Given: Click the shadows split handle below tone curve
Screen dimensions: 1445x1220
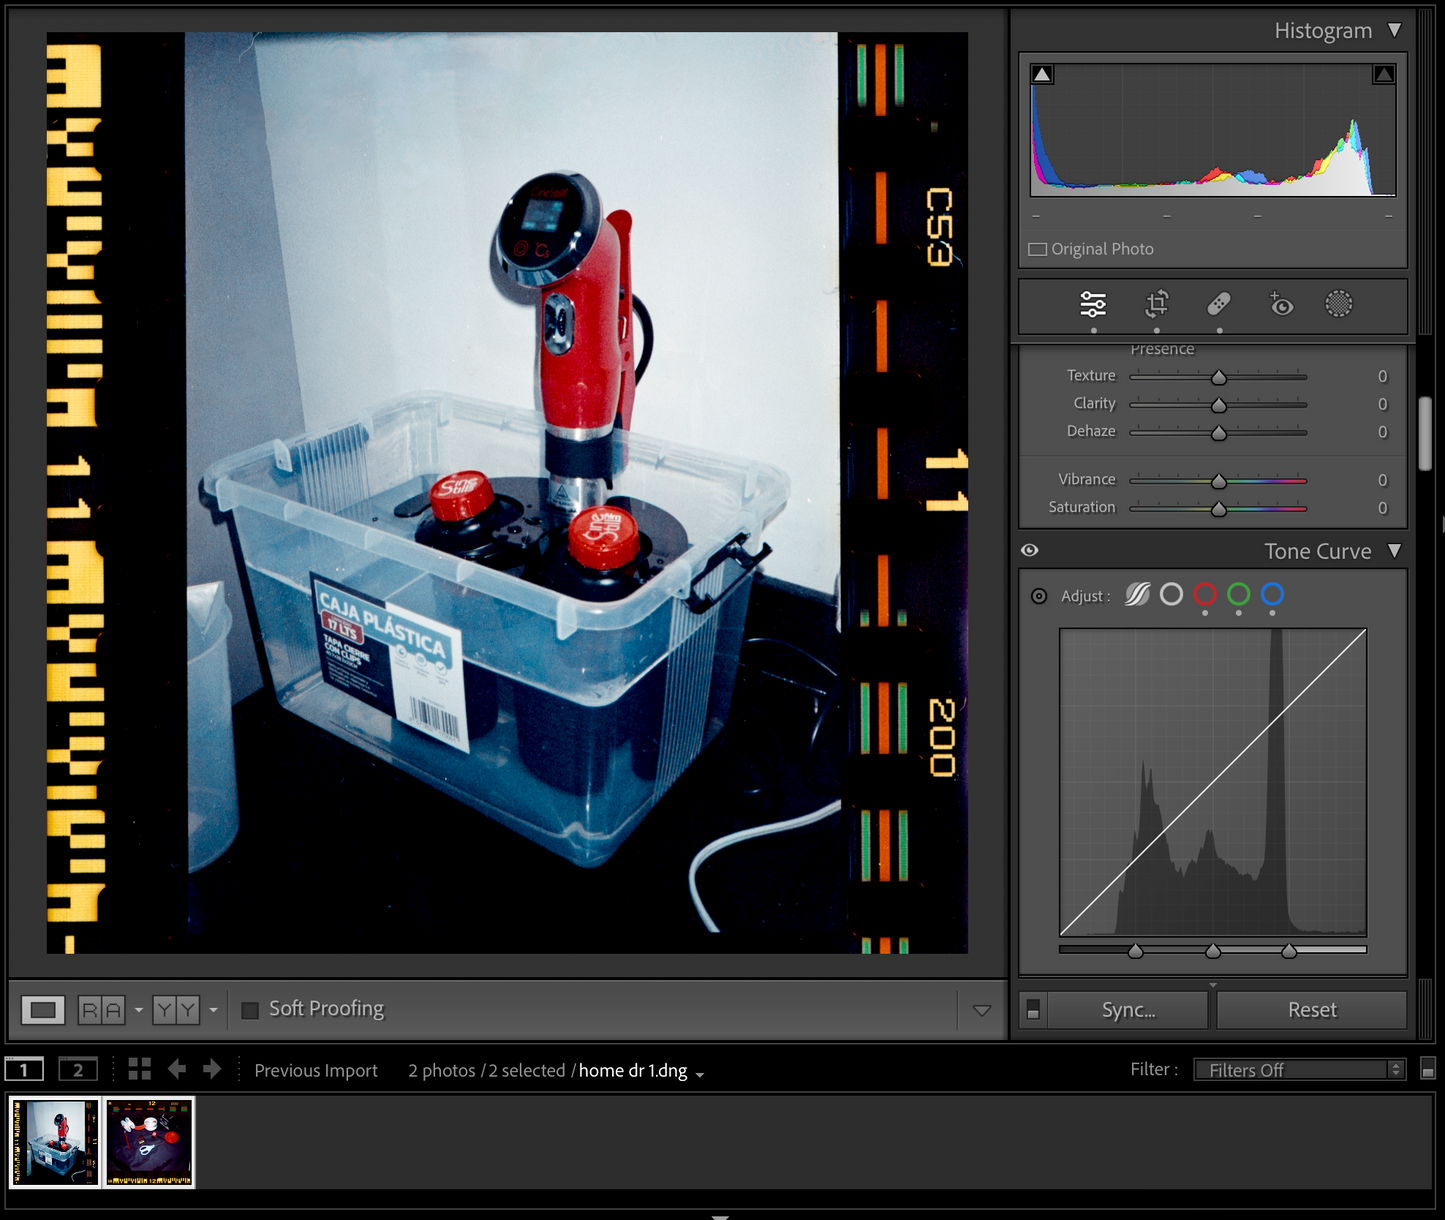Looking at the screenshot, I should click(x=1135, y=950).
